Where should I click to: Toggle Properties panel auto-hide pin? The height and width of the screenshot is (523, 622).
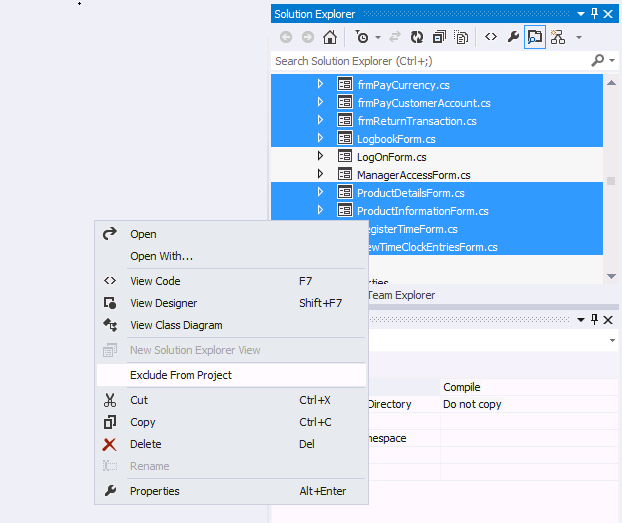coord(594,319)
